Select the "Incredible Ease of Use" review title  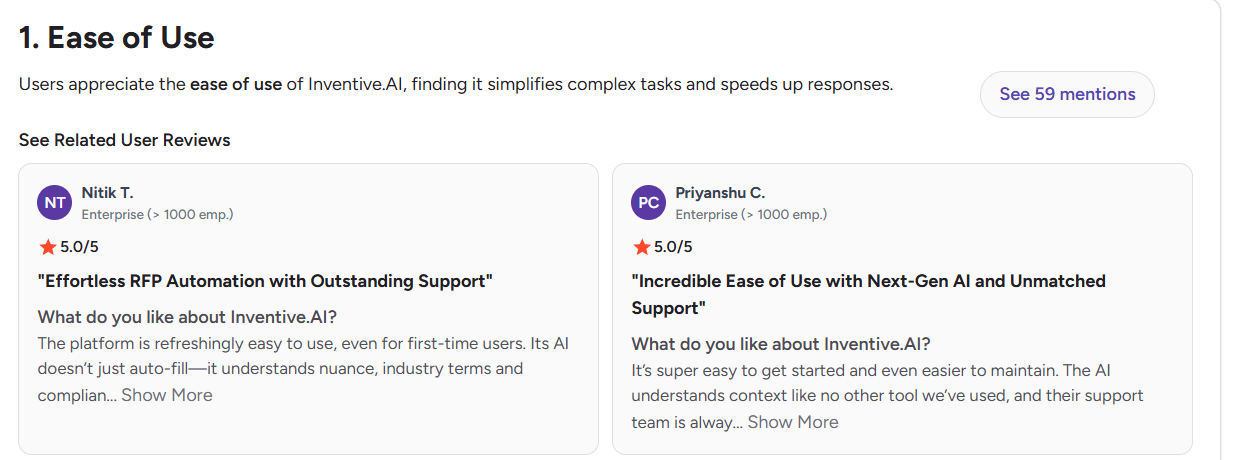pyautogui.click(x=868, y=294)
